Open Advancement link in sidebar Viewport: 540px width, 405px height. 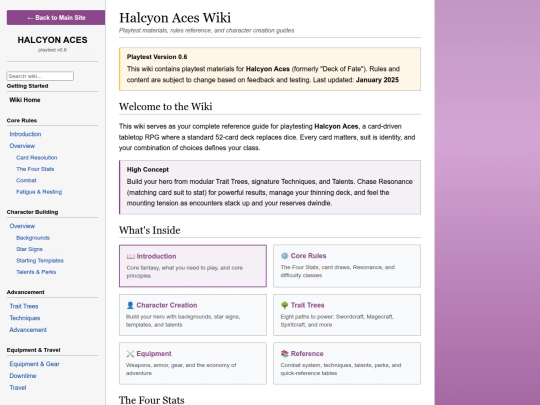[x=28, y=330]
